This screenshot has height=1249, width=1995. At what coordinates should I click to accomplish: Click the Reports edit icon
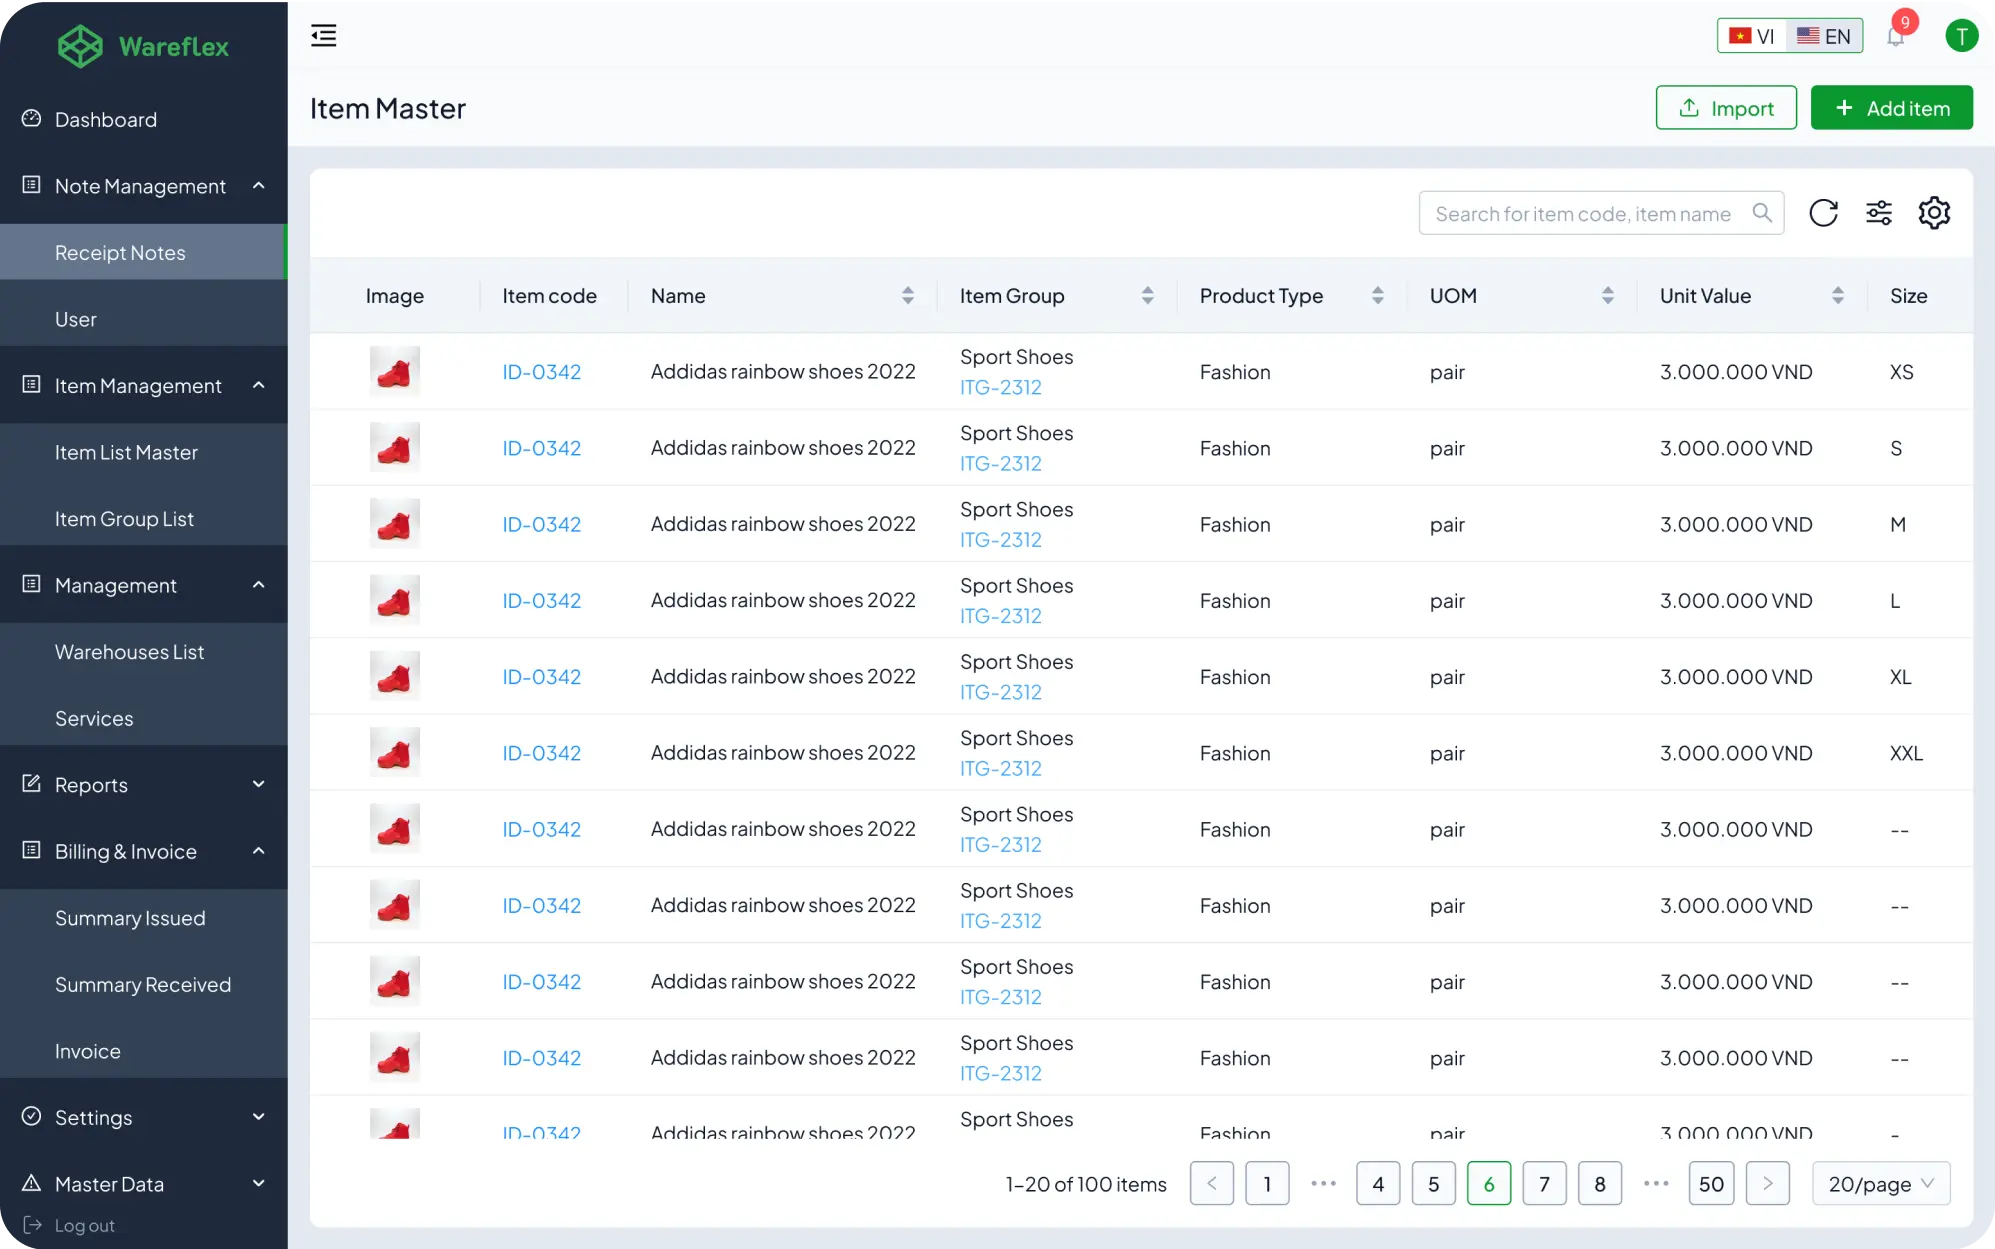pyautogui.click(x=32, y=784)
